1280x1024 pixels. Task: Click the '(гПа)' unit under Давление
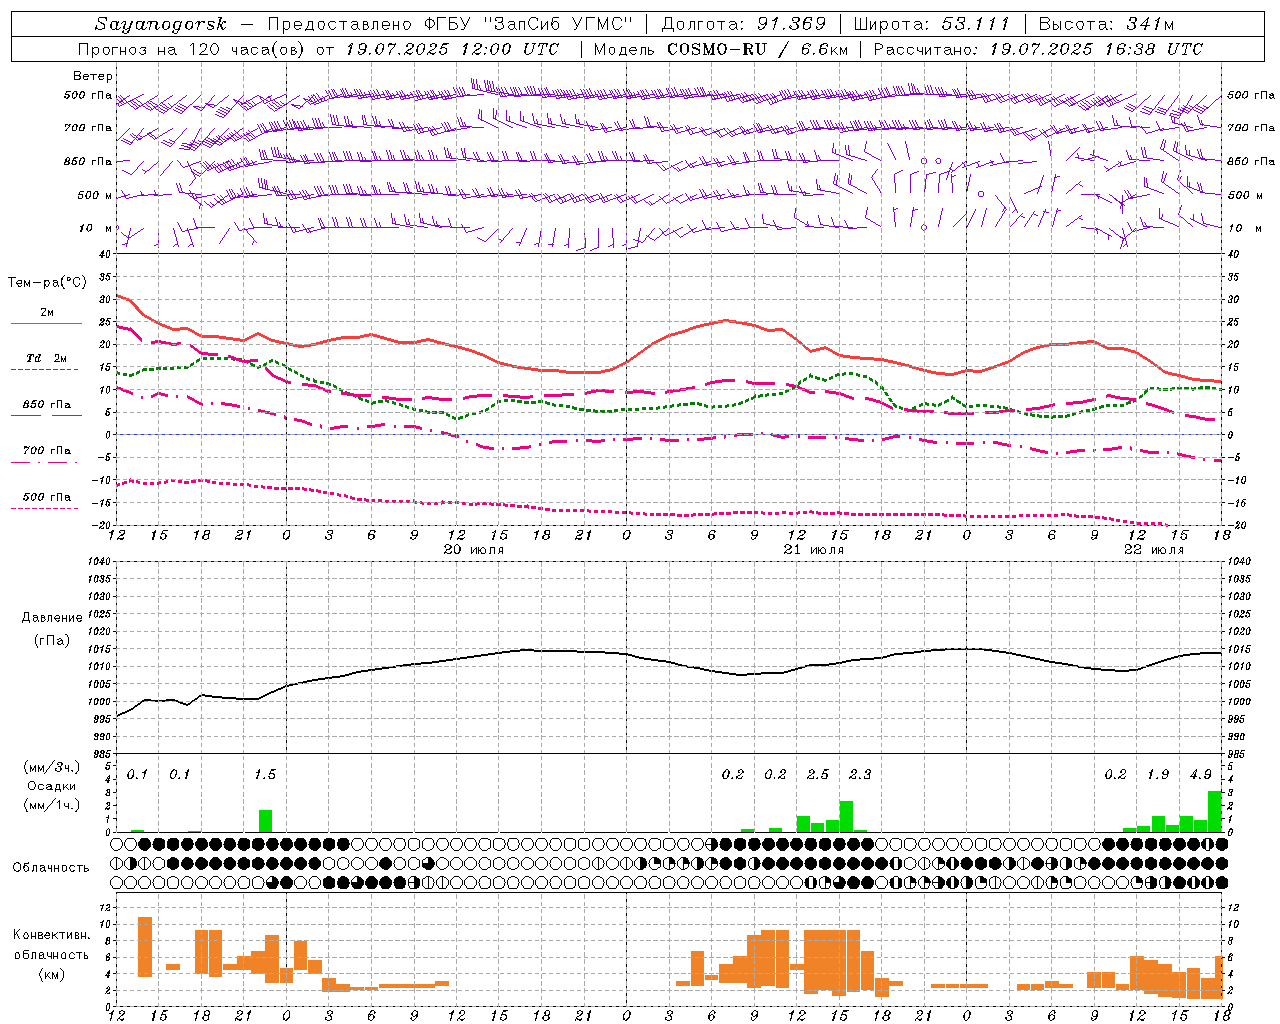[x=52, y=640]
